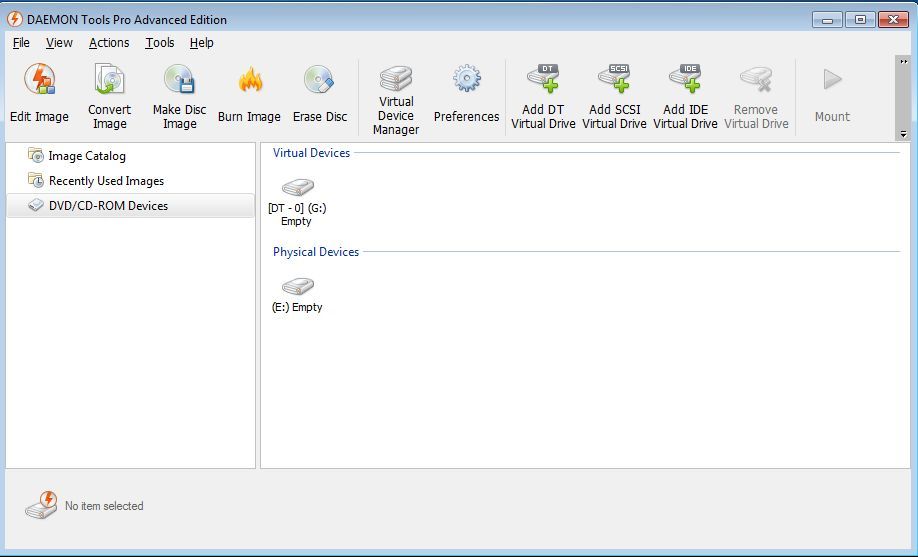Viewport: 918px width, 557px height.
Task: Select the Erase Disc tool
Action: coord(320,94)
